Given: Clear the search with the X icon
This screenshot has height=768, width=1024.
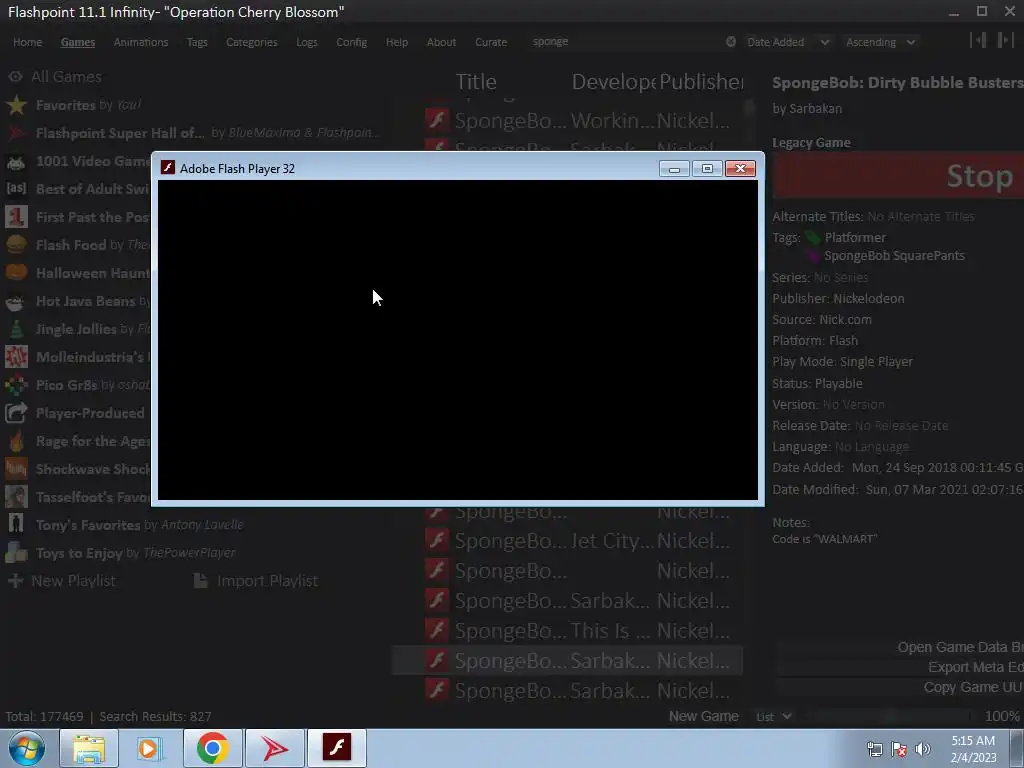Looking at the screenshot, I should click(731, 42).
